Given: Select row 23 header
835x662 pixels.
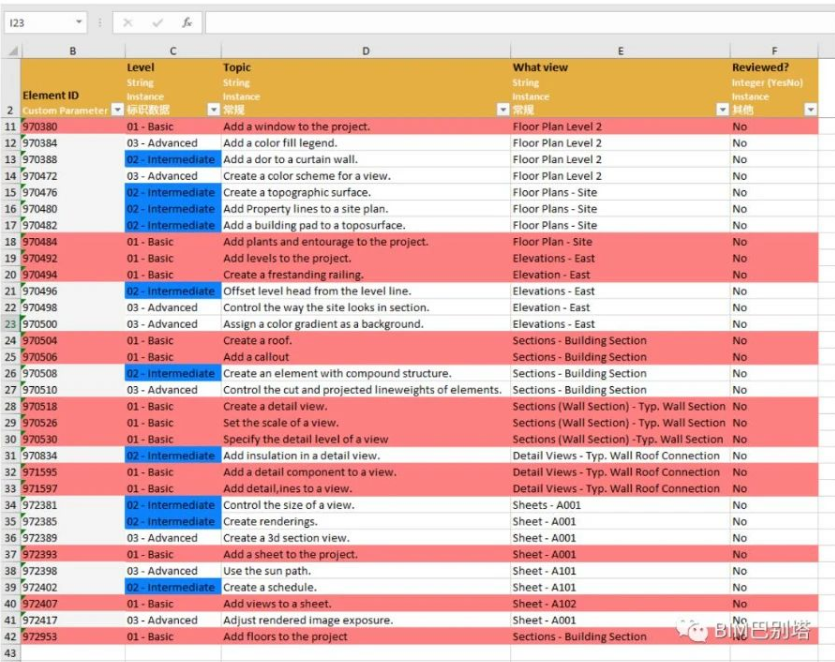Looking at the screenshot, I should point(11,324).
